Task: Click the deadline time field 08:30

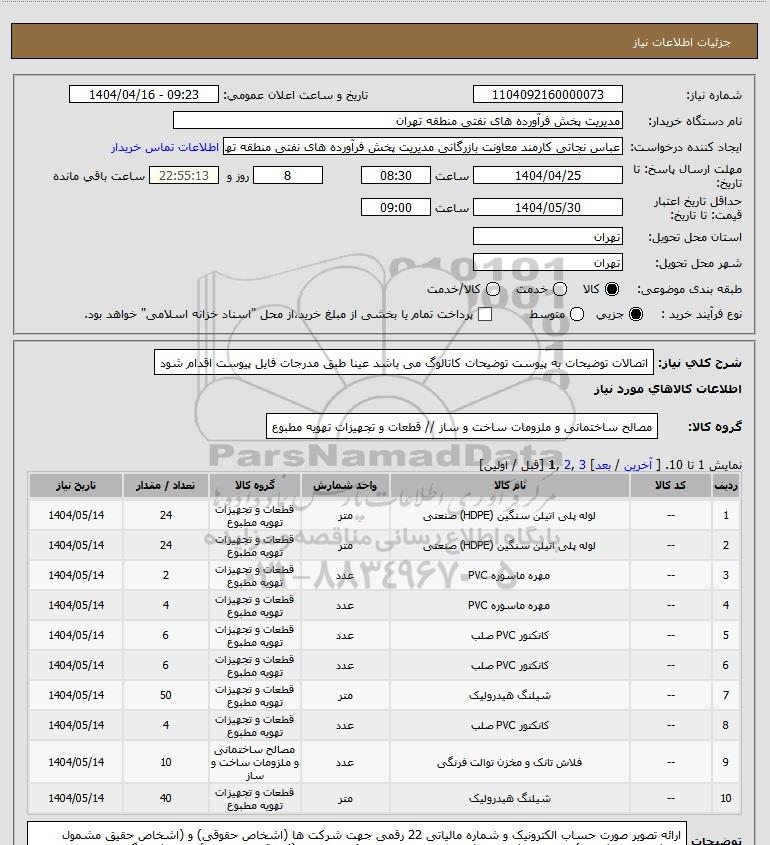Action: point(396,175)
